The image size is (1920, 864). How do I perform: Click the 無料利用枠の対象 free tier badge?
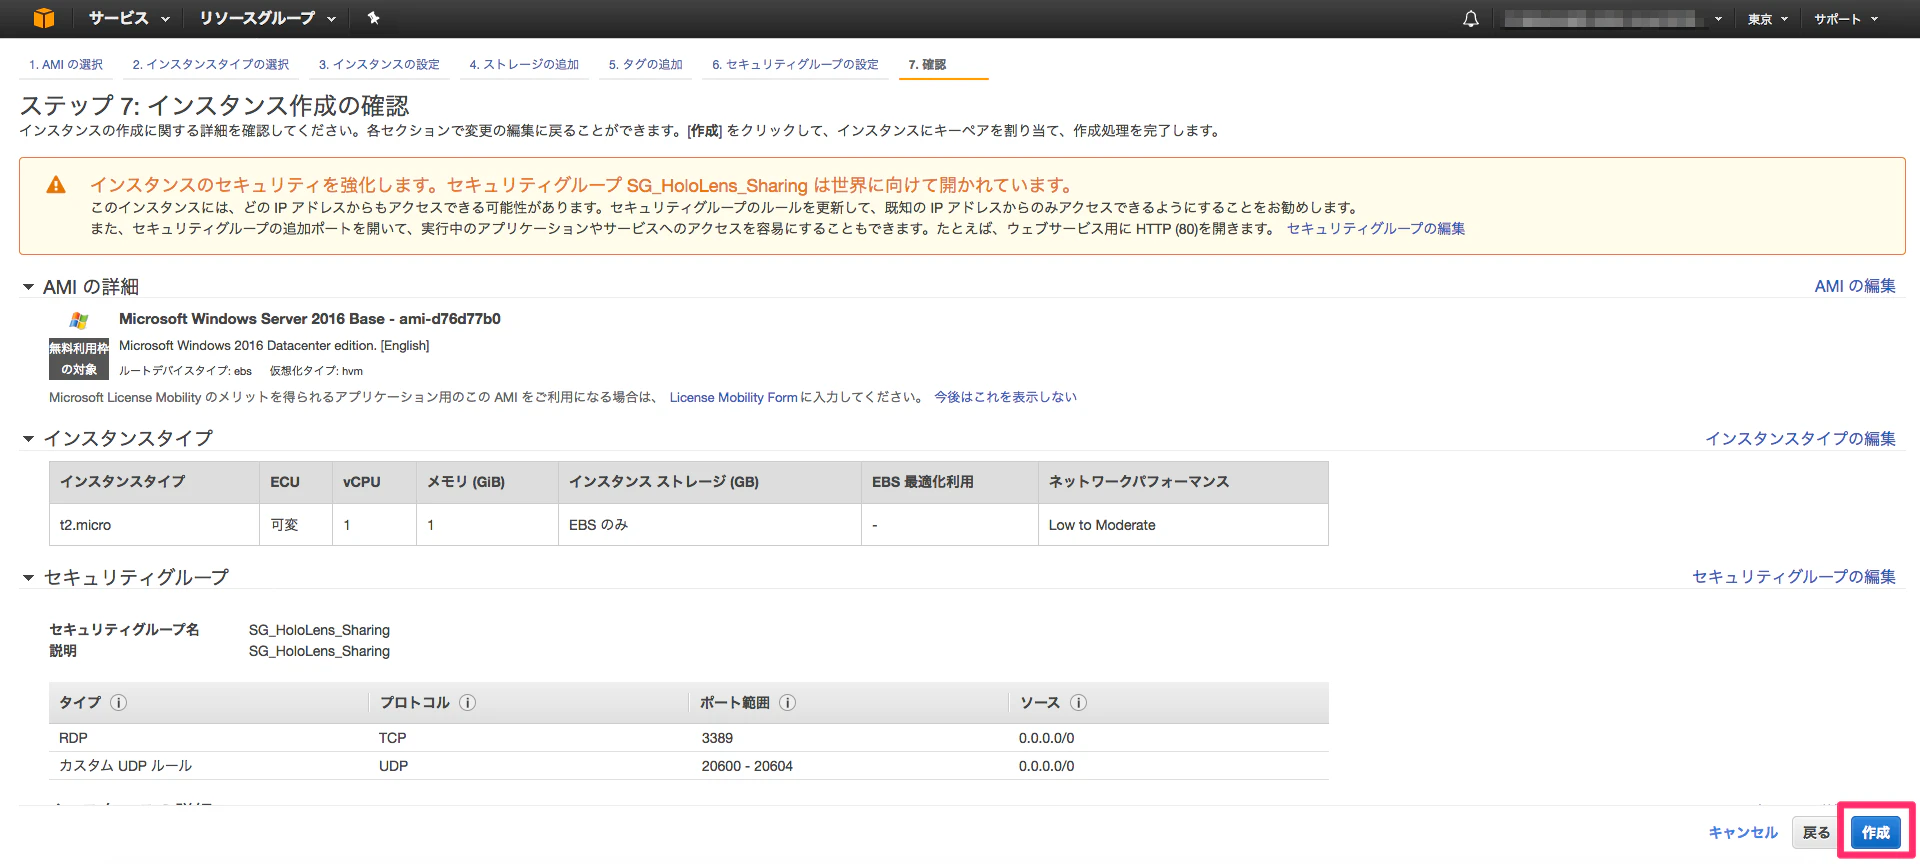tap(79, 359)
